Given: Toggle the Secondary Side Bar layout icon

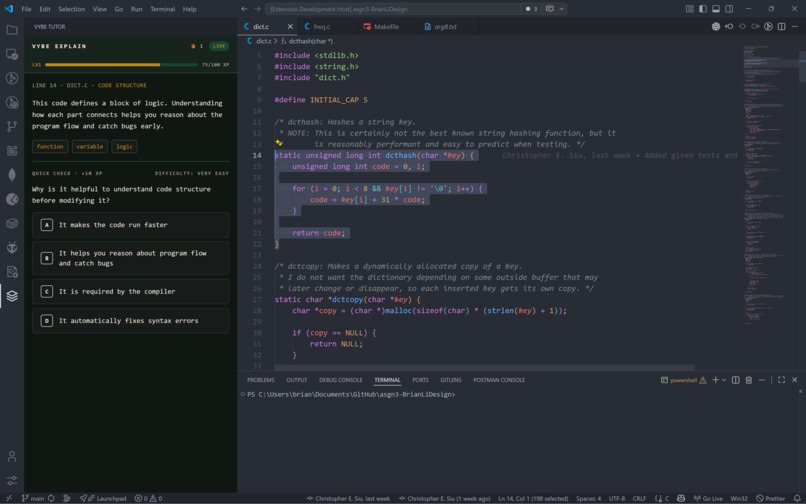Looking at the screenshot, I should pos(729,9).
